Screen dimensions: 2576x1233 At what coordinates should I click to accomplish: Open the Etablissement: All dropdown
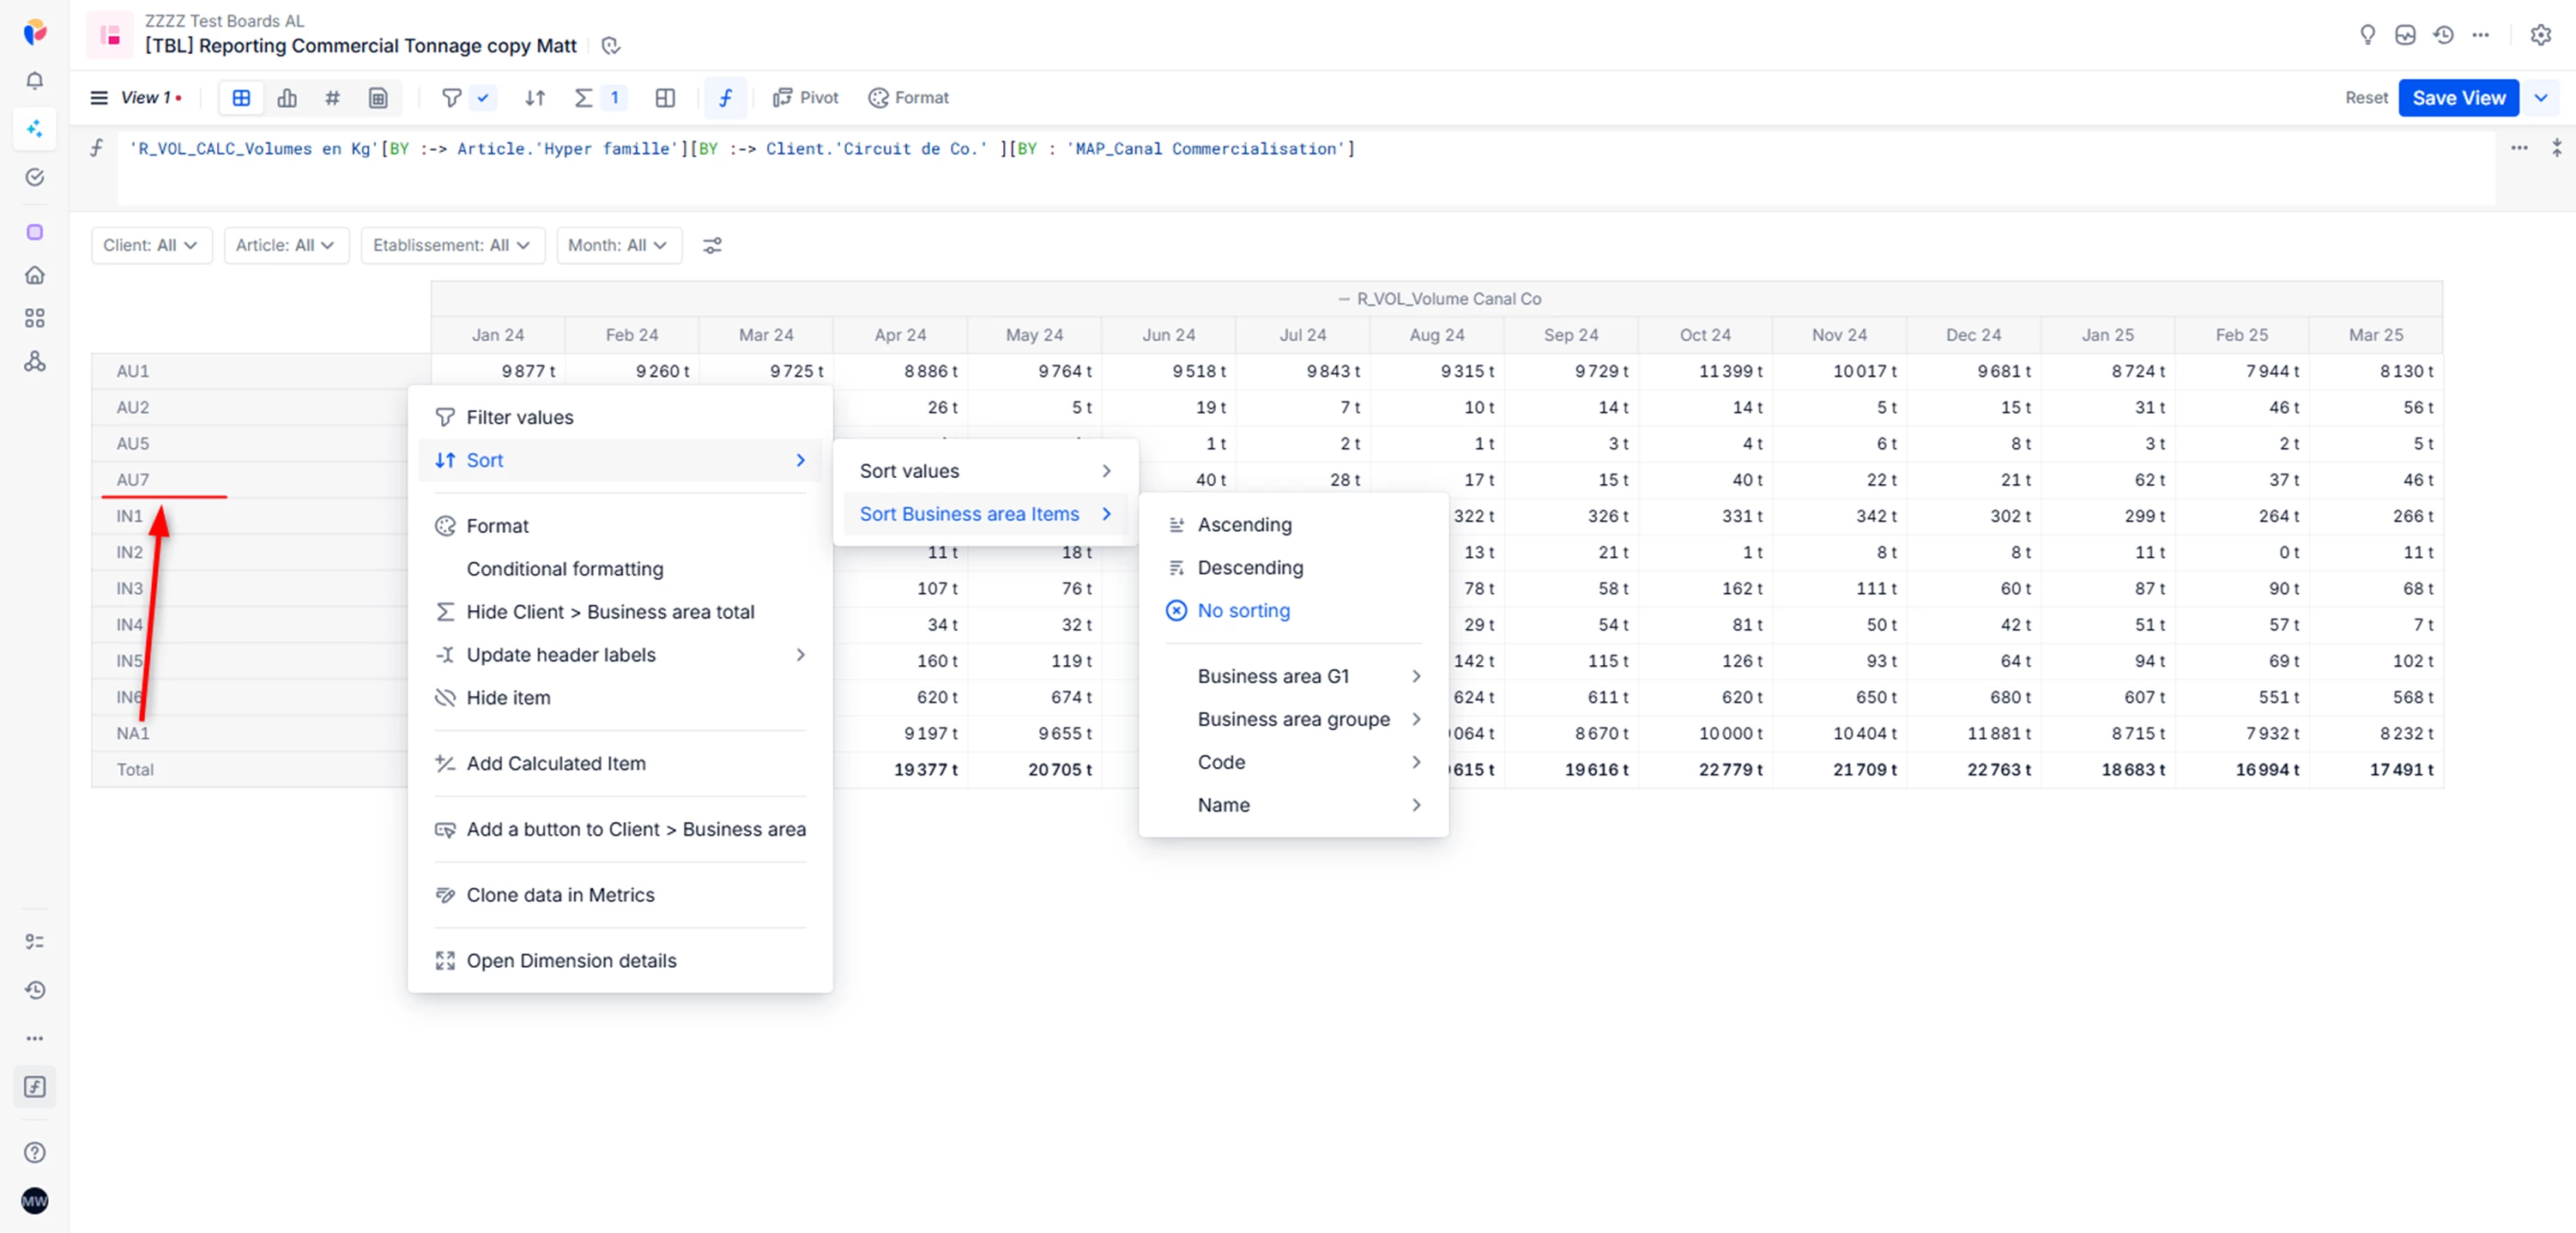pos(452,245)
